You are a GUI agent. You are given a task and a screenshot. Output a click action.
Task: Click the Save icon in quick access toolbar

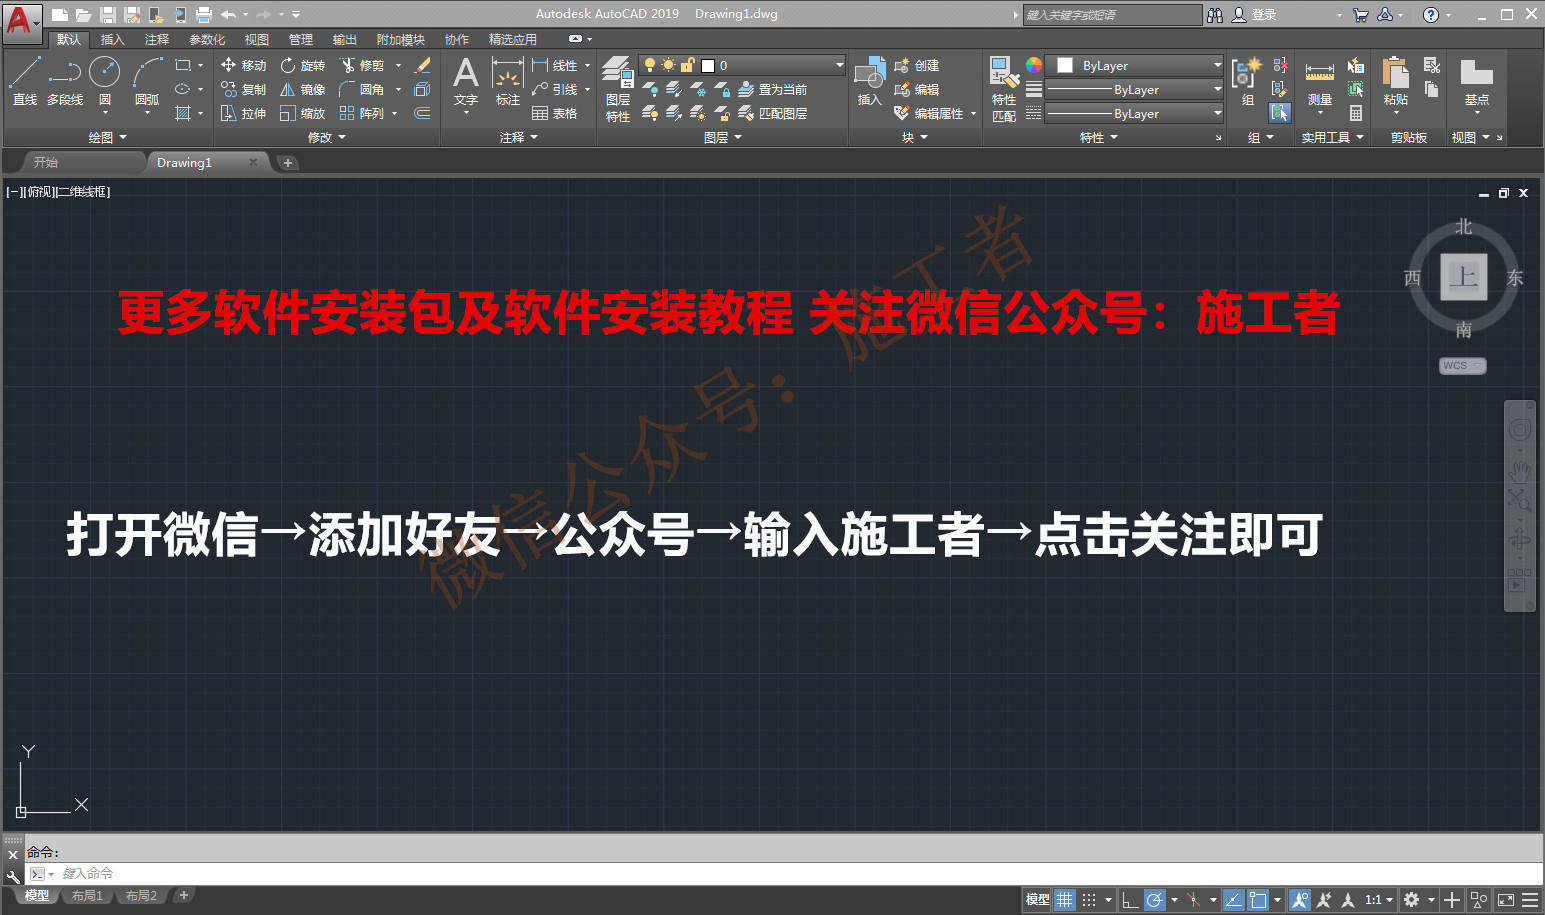point(108,14)
